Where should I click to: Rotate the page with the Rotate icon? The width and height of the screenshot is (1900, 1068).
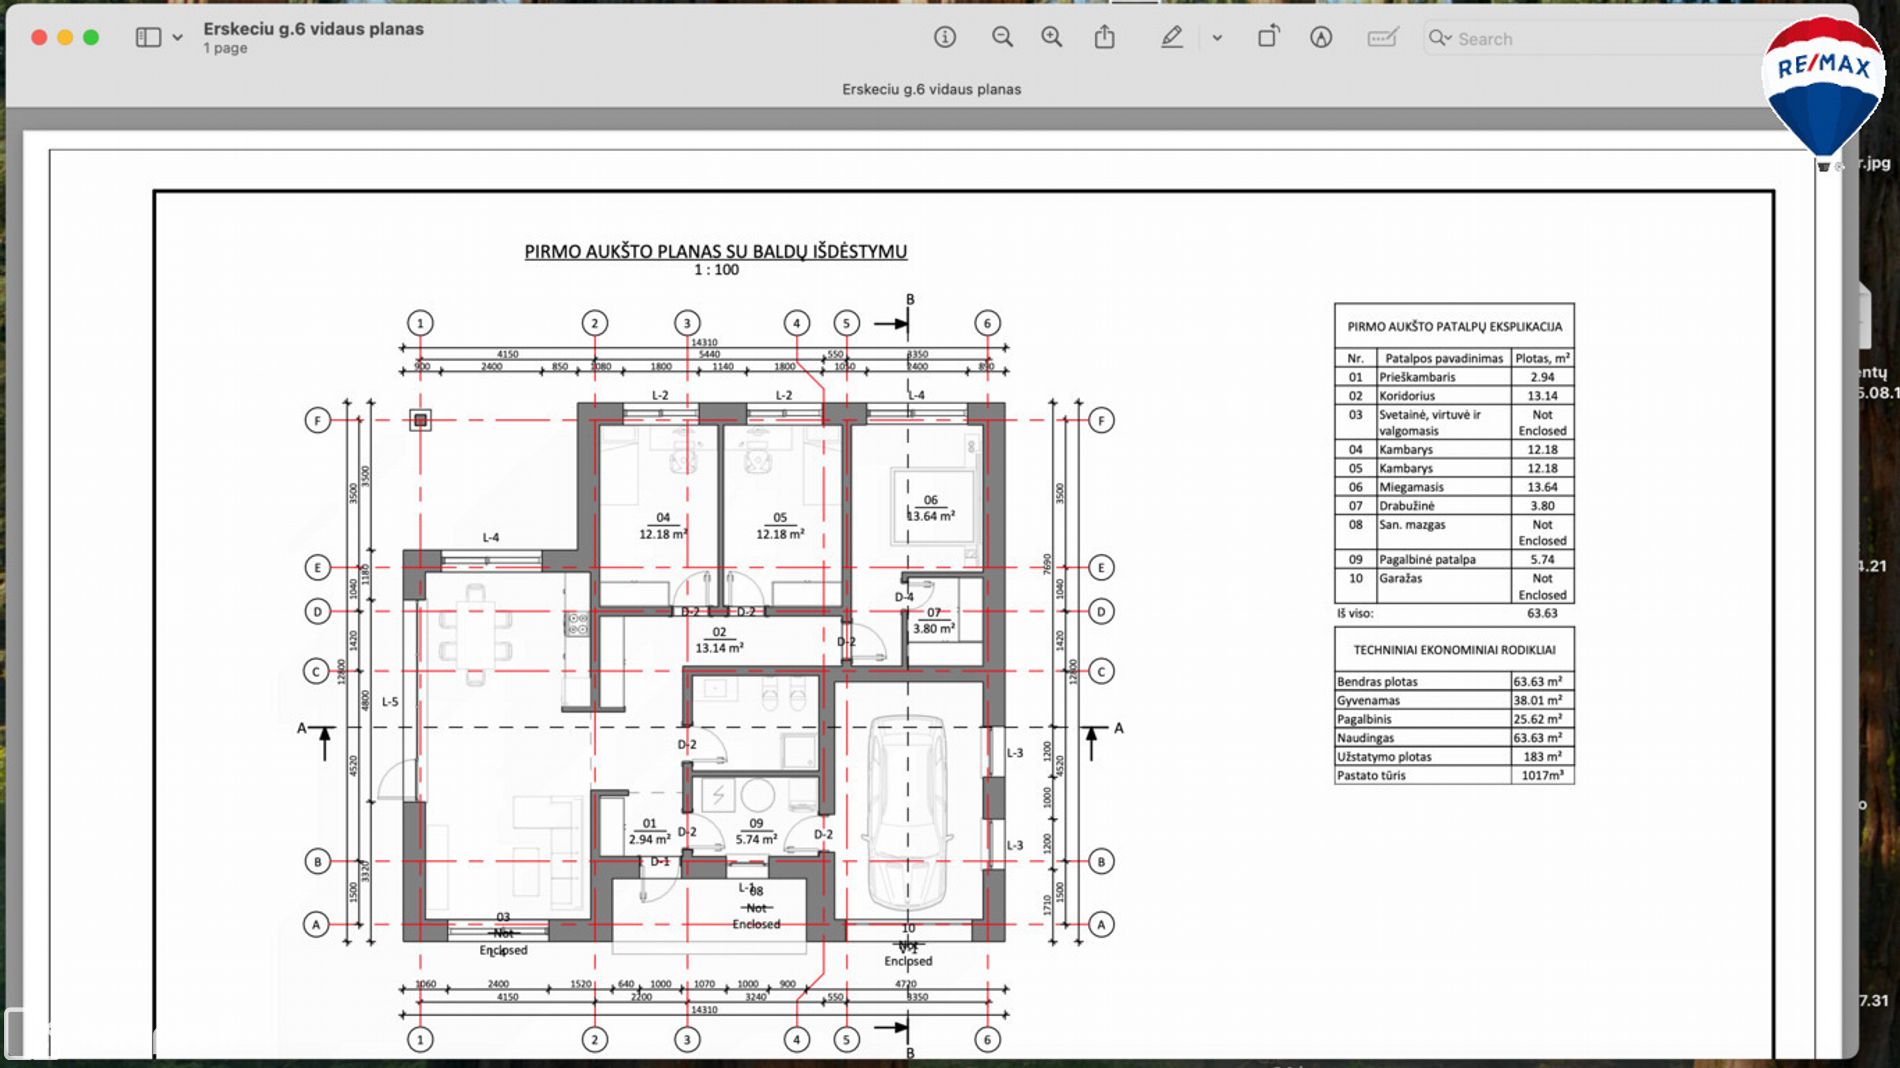pos(1268,38)
